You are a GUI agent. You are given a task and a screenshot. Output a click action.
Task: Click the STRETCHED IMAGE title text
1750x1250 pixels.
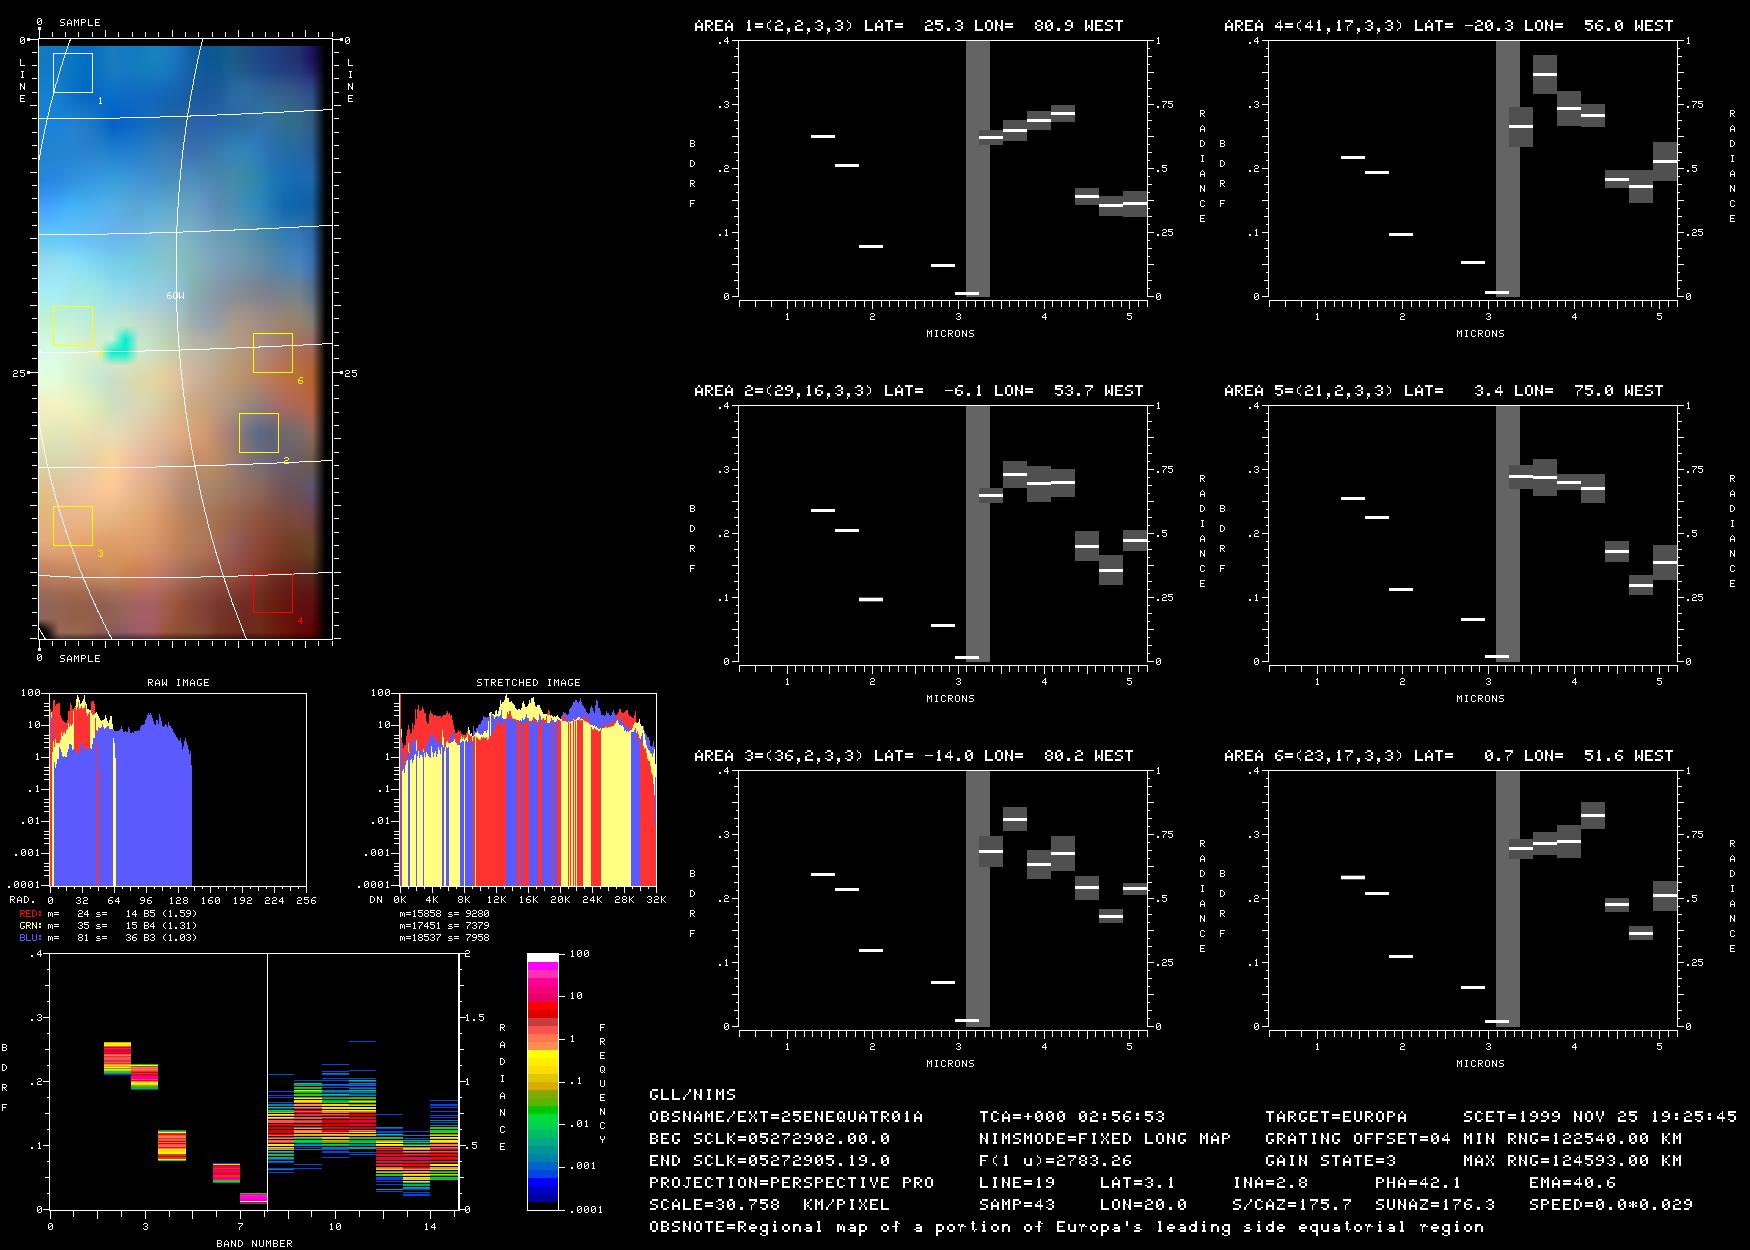[528, 683]
